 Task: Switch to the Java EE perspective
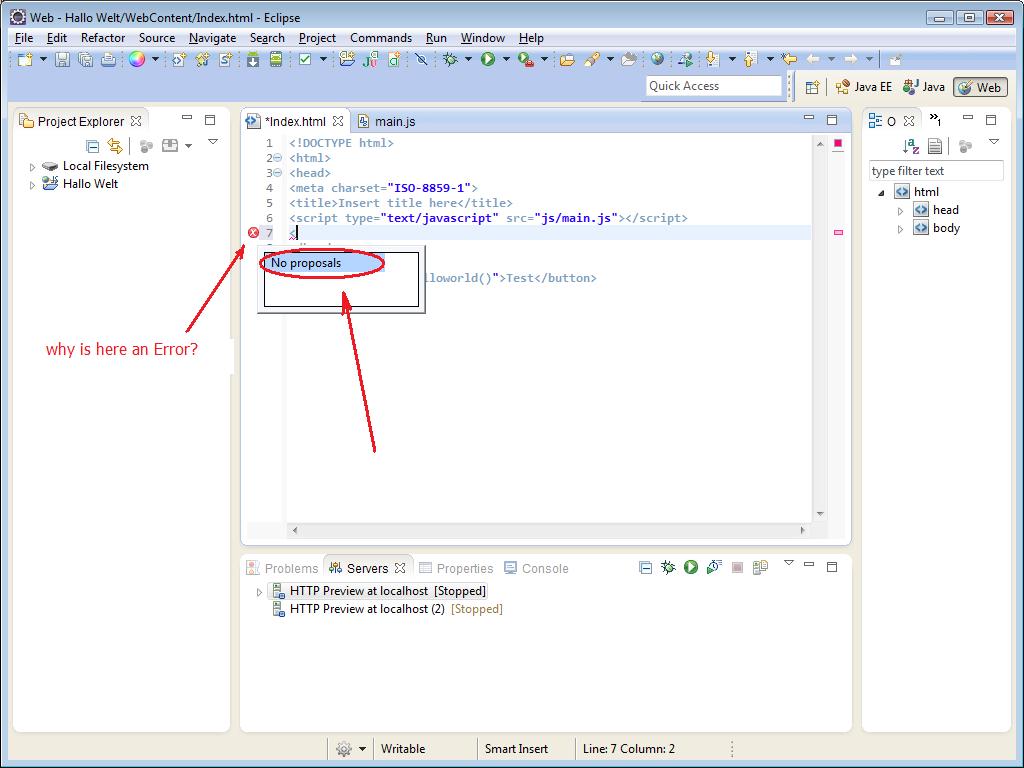point(863,87)
